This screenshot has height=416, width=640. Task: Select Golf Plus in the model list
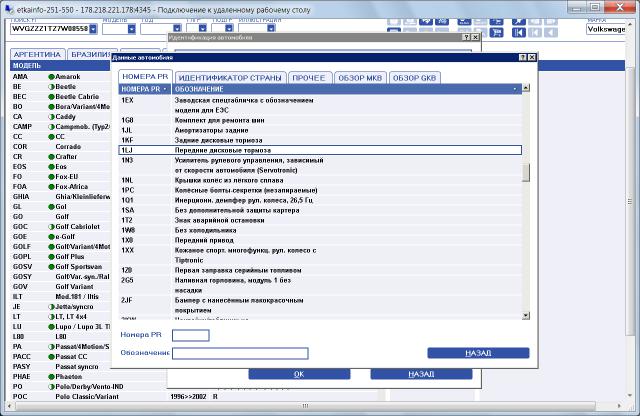click(60, 256)
